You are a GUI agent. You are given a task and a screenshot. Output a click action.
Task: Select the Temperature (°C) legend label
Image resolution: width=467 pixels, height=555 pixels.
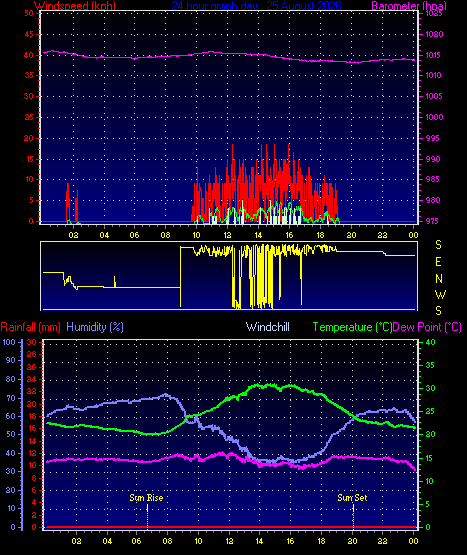click(352, 327)
